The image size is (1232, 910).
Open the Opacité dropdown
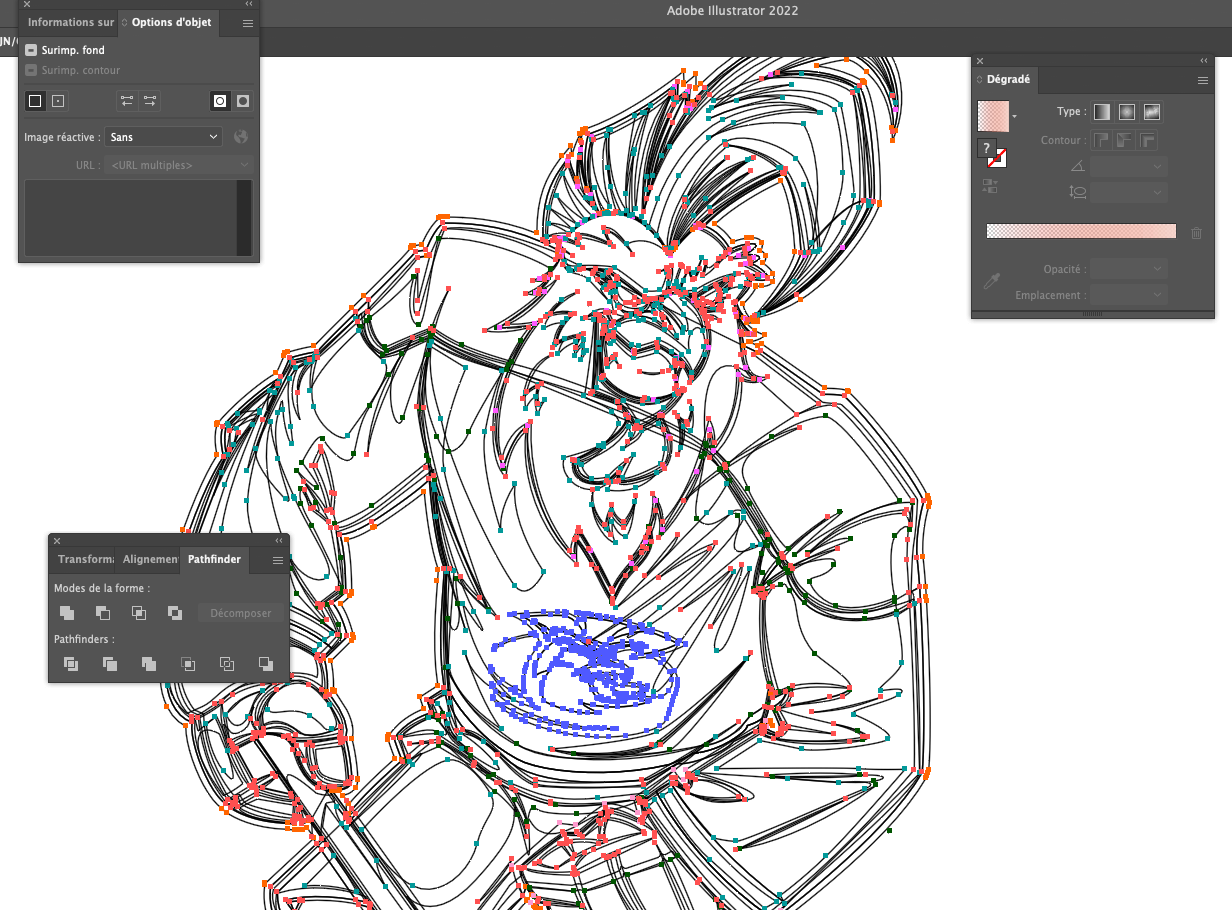pyautogui.click(x=1129, y=269)
